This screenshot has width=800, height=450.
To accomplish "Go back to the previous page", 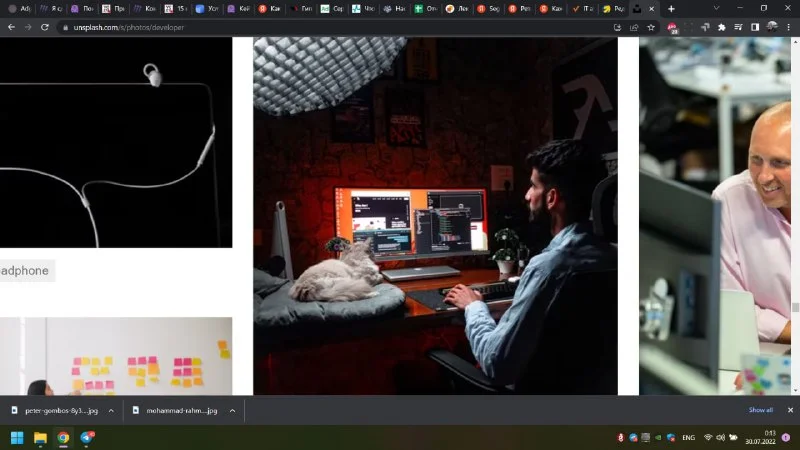I will point(11,27).
